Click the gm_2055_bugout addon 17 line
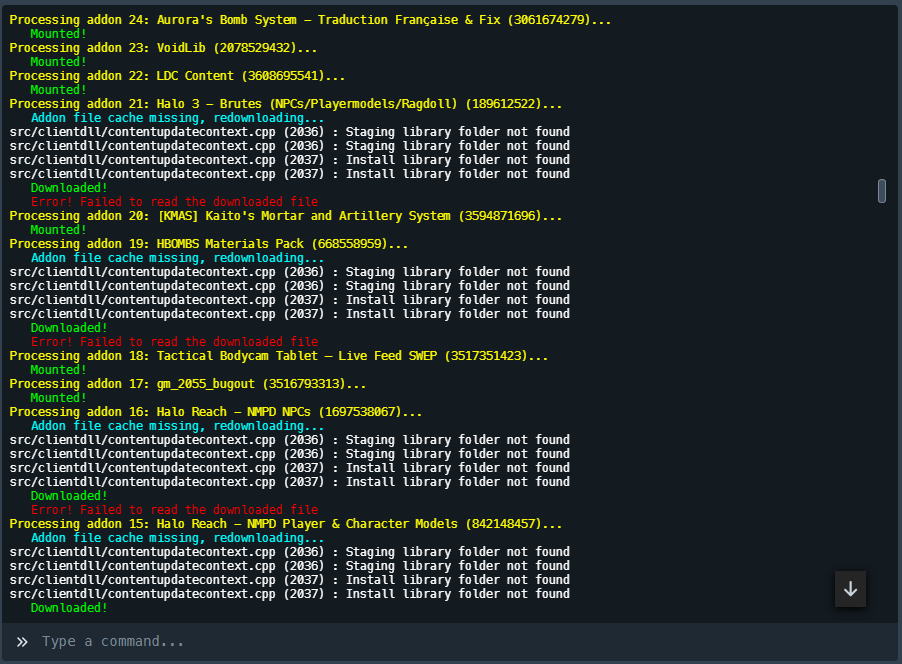 click(x=187, y=384)
